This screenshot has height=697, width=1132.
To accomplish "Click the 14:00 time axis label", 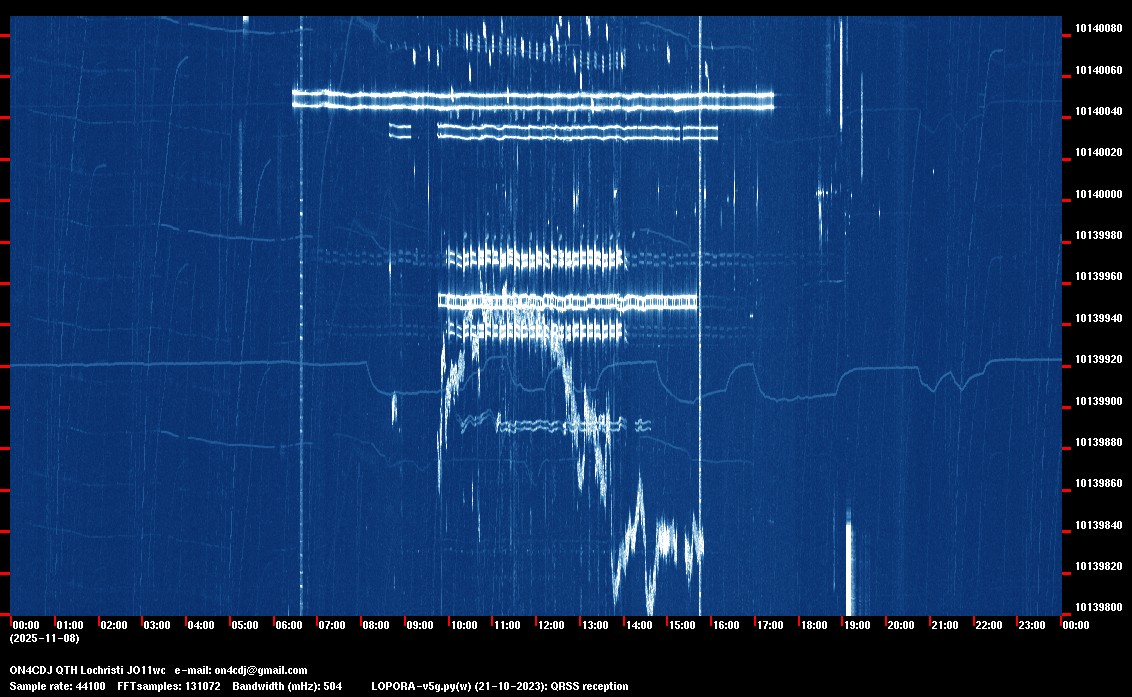I will [x=639, y=625].
